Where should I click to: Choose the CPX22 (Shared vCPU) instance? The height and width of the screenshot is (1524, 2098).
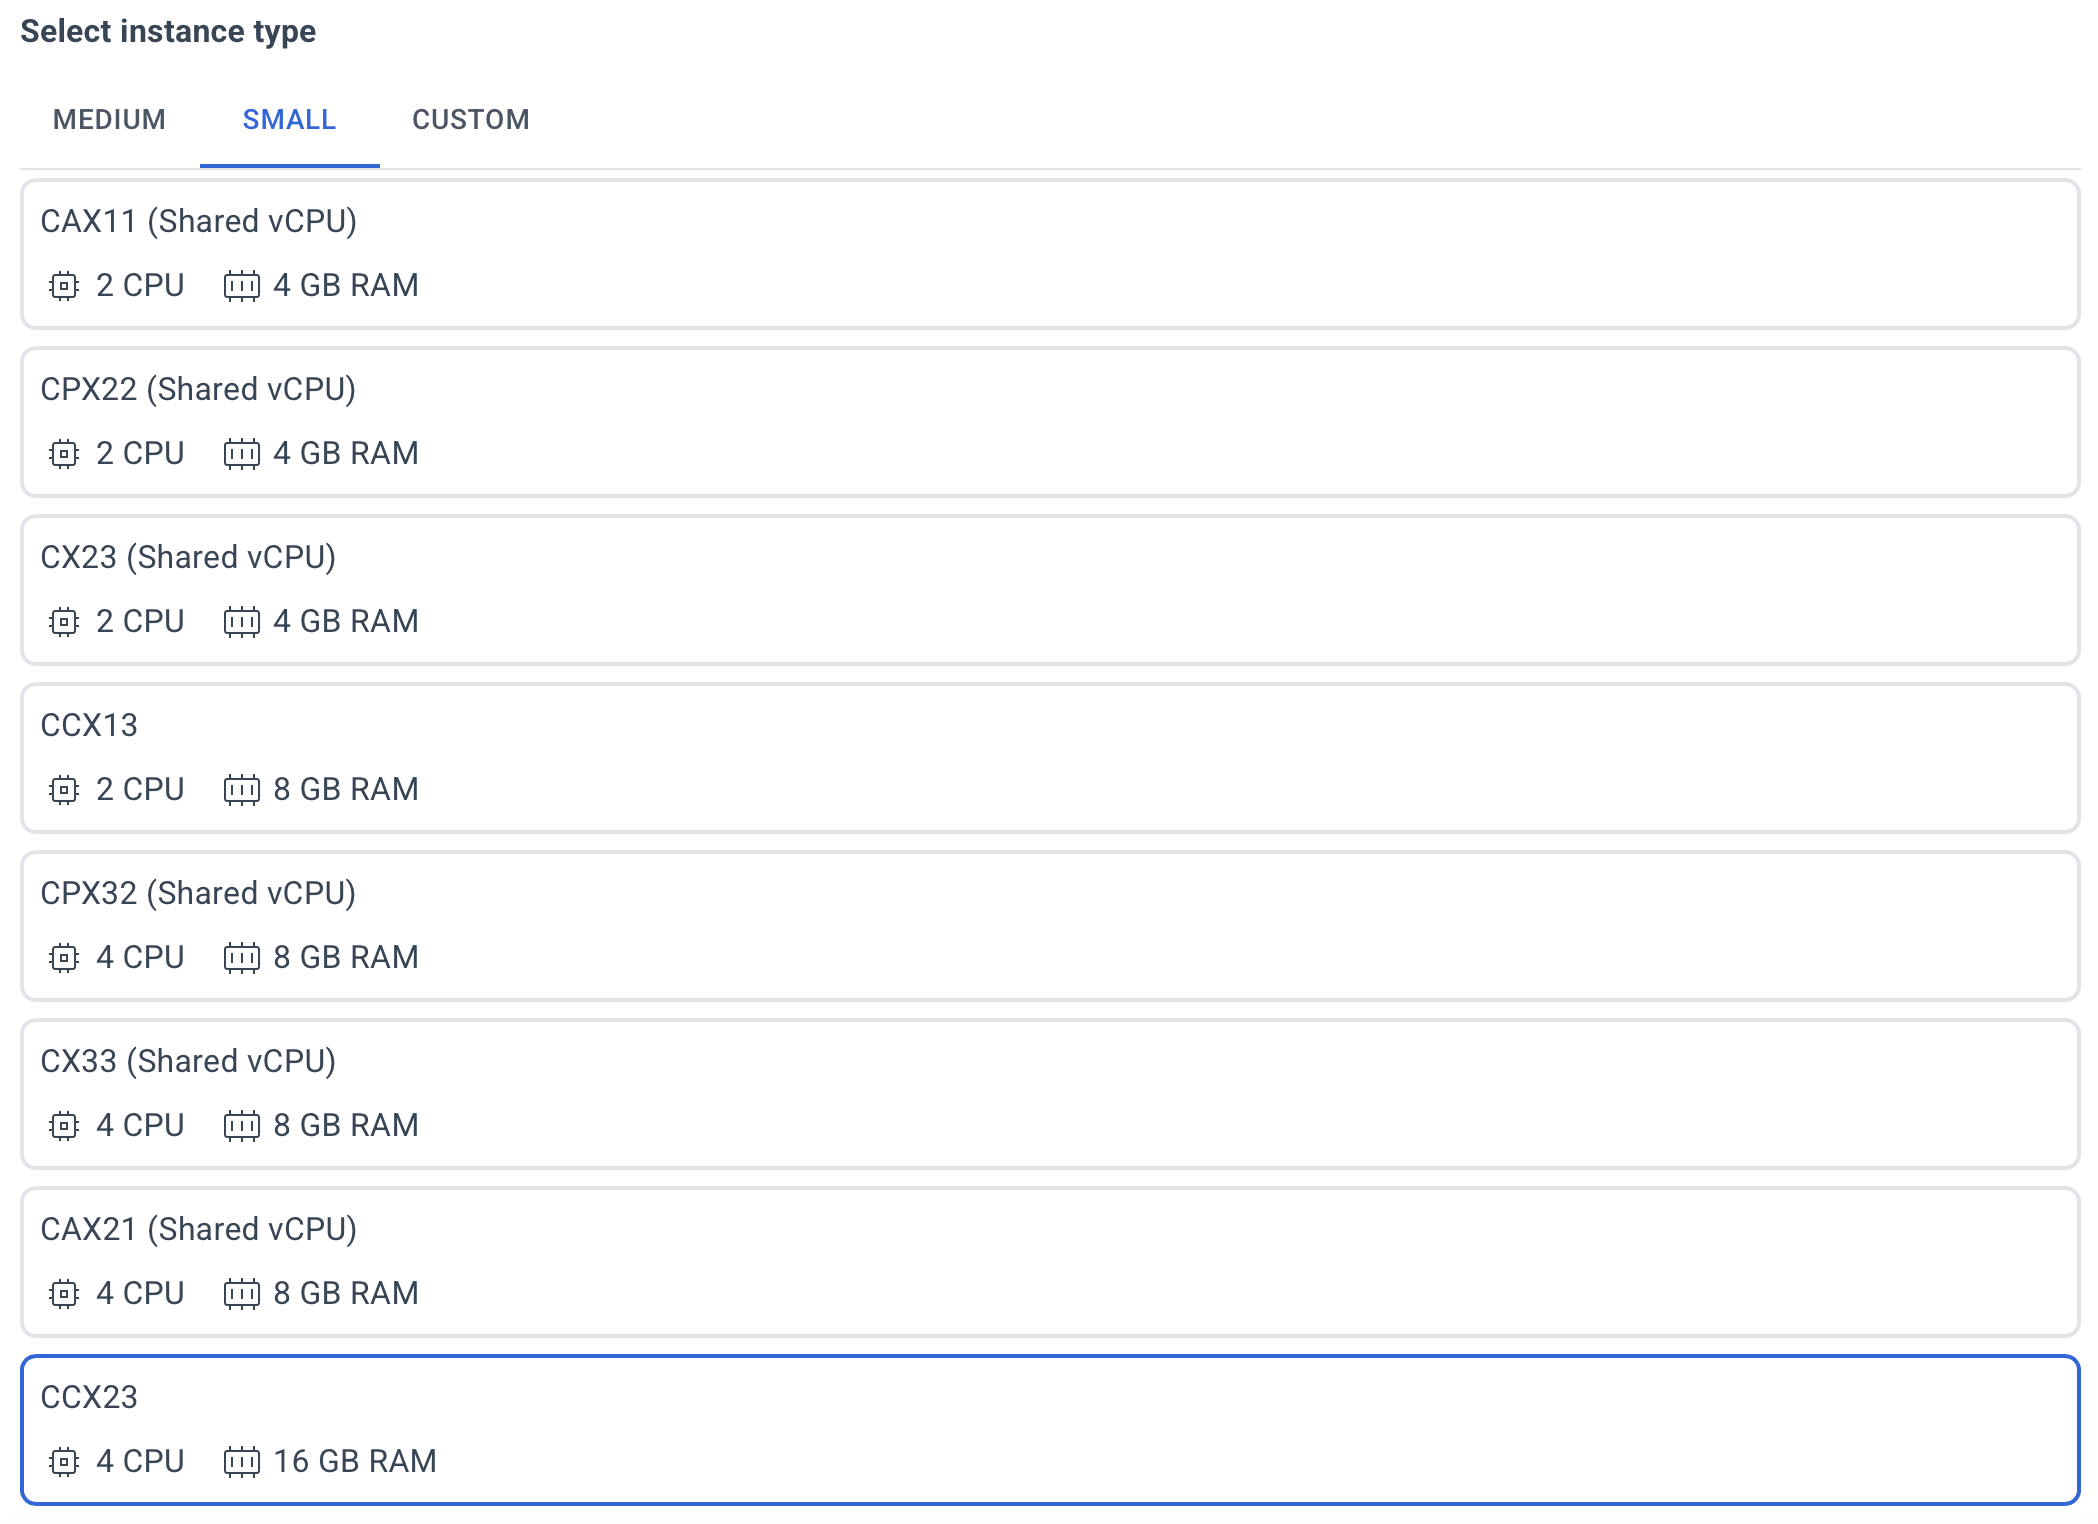(x=1050, y=422)
